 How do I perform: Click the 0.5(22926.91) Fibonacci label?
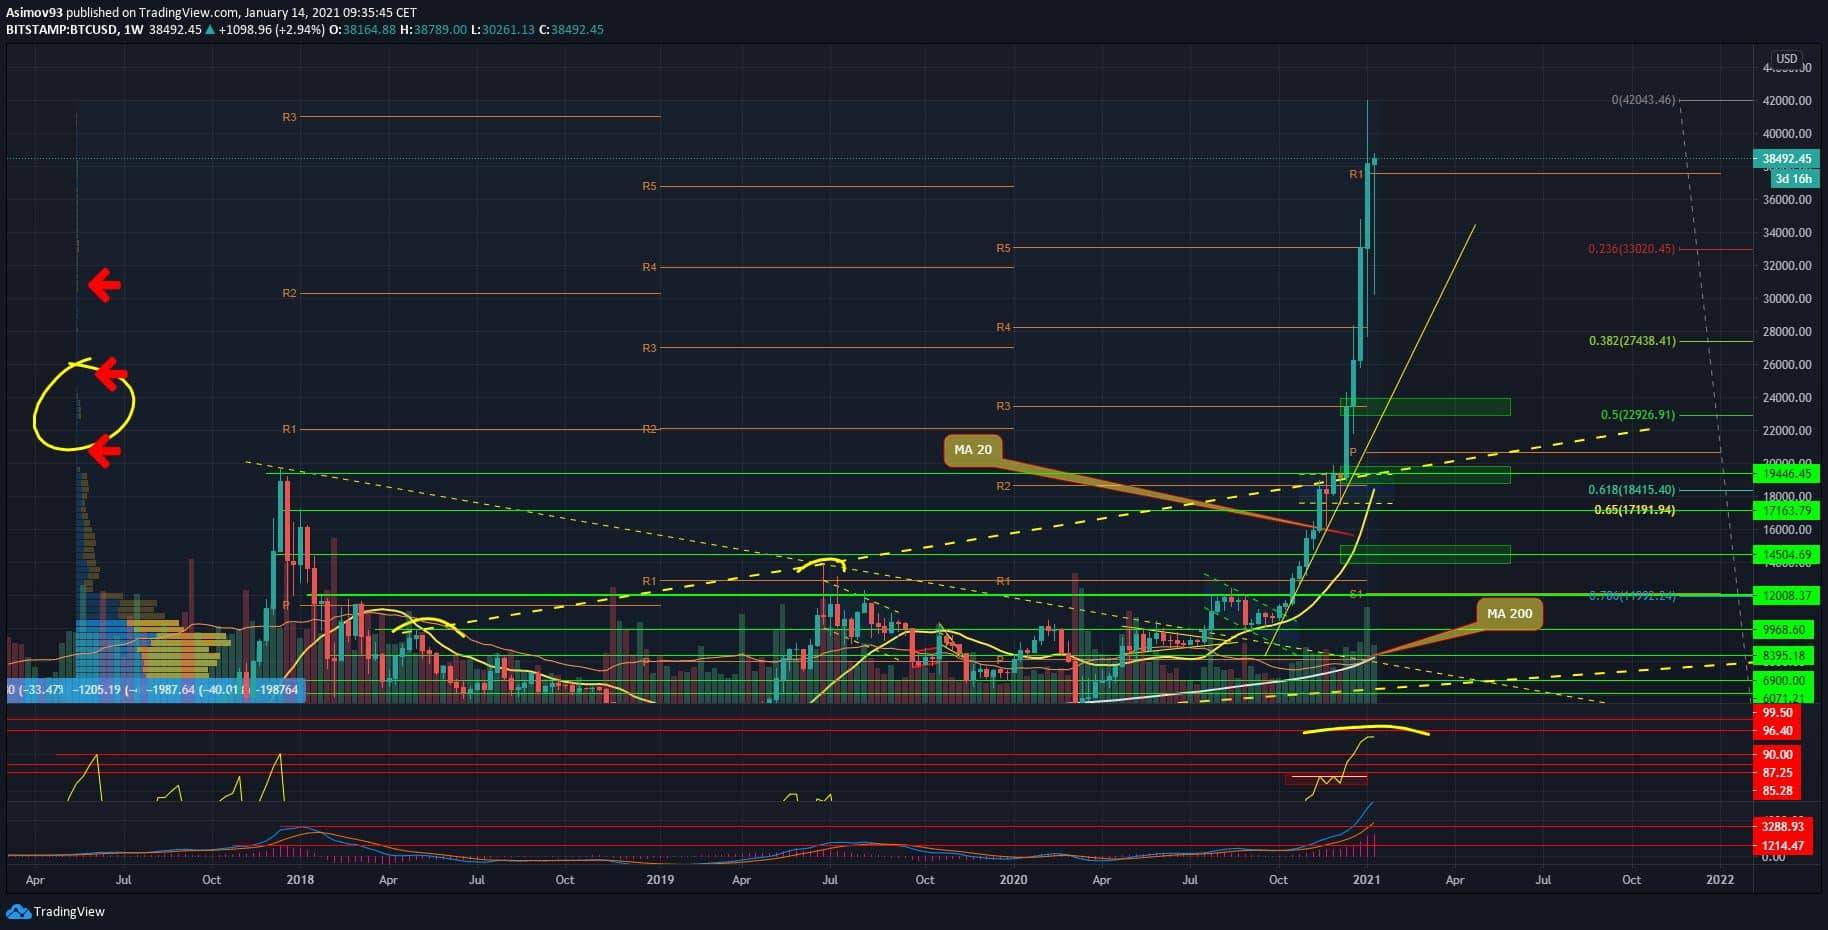[1637, 415]
